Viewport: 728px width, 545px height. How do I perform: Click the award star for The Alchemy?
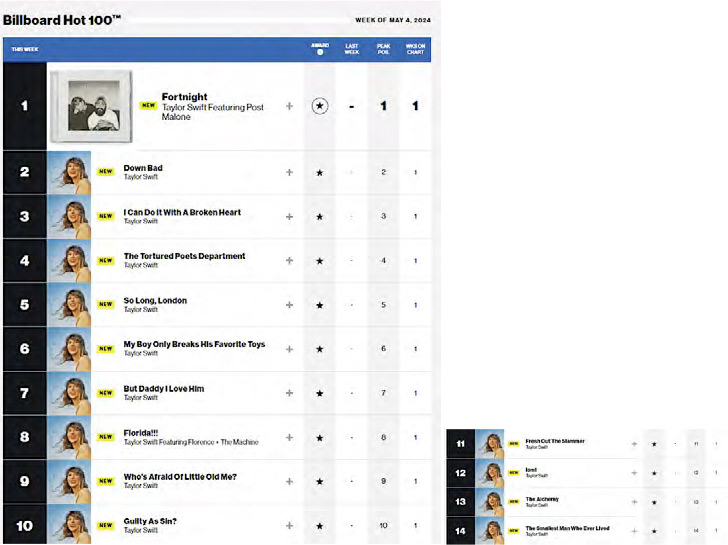pyautogui.click(x=654, y=502)
